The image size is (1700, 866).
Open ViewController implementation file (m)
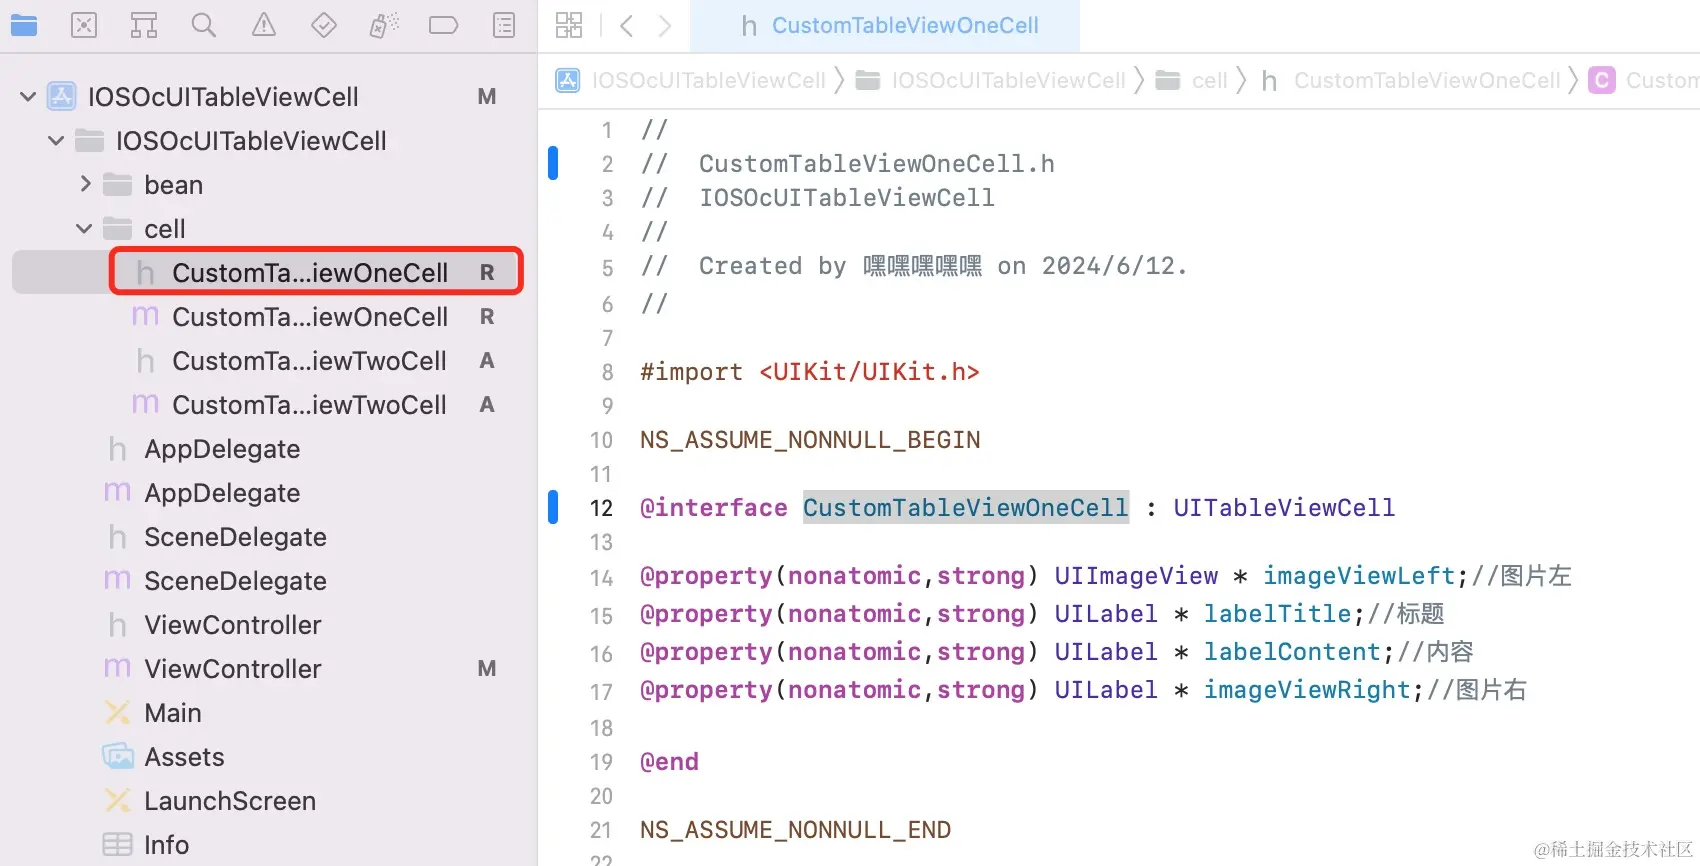(x=266, y=669)
